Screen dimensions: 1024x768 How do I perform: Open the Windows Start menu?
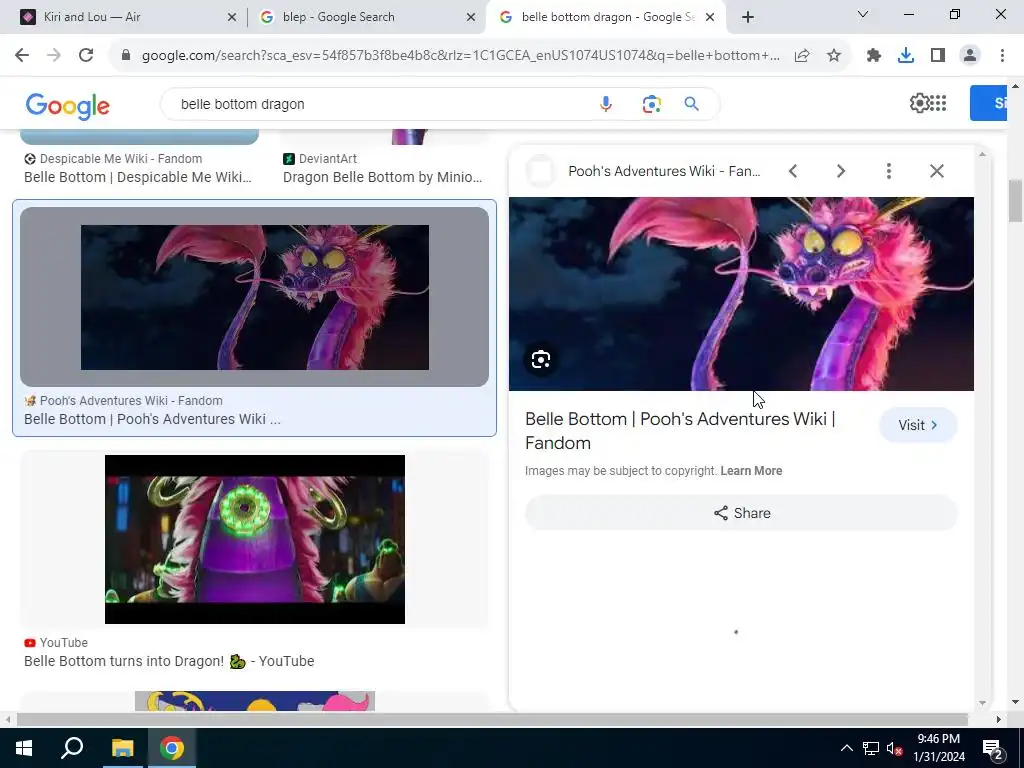[24, 748]
